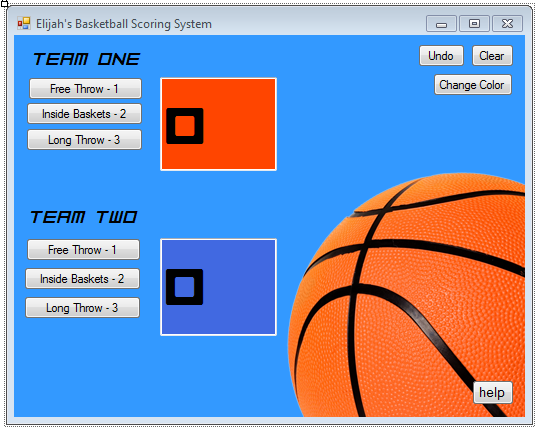Image resolution: width=537 pixels, height=431 pixels.
Task: Minimize the scoring system window
Action: (x=441, y=24)
